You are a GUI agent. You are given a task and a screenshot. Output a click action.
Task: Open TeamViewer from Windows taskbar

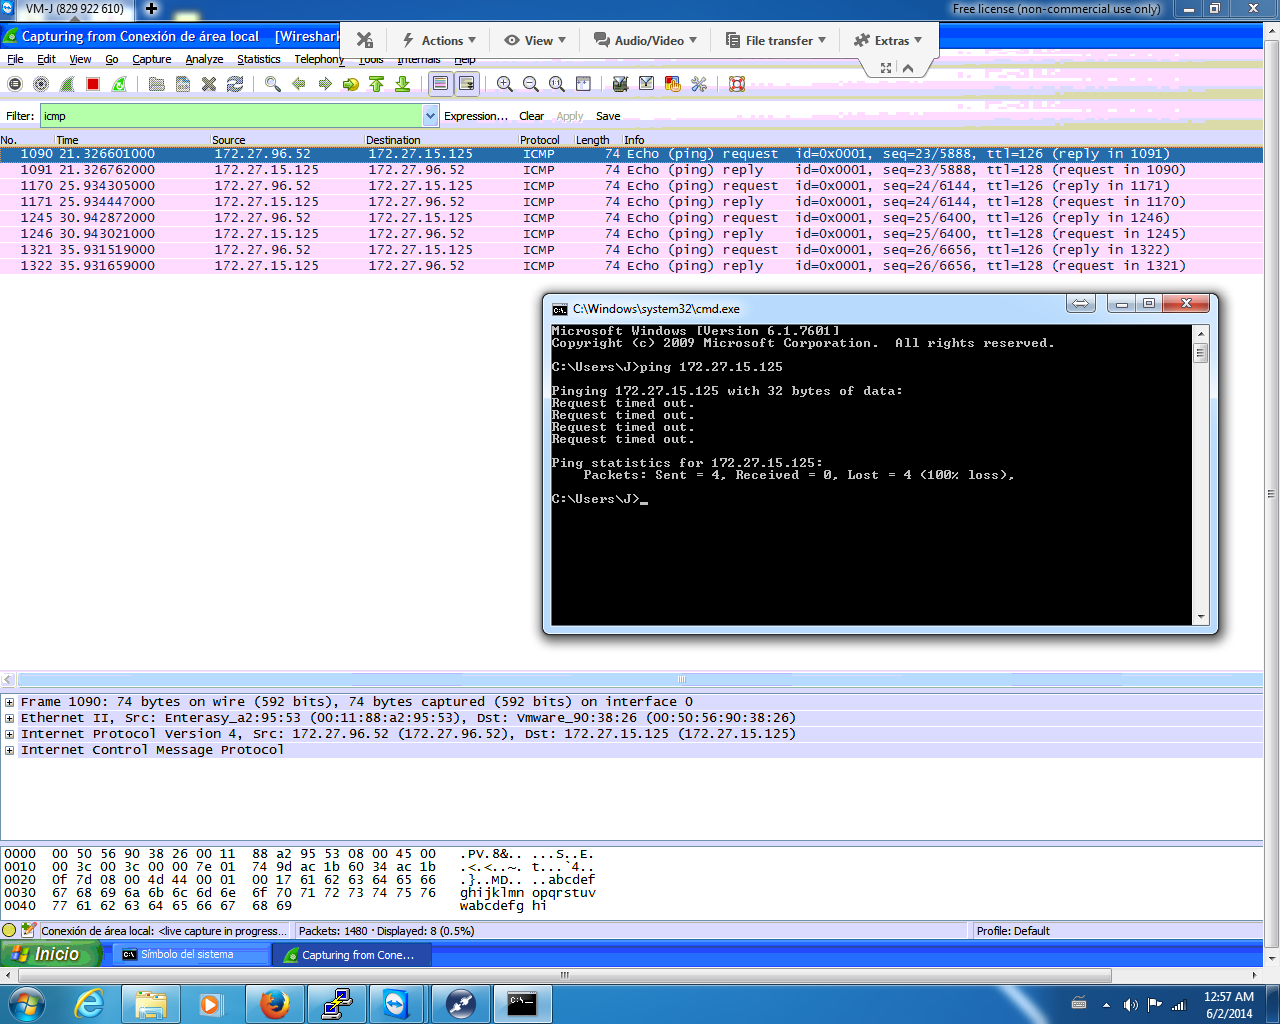click(x=397, y=1003)
